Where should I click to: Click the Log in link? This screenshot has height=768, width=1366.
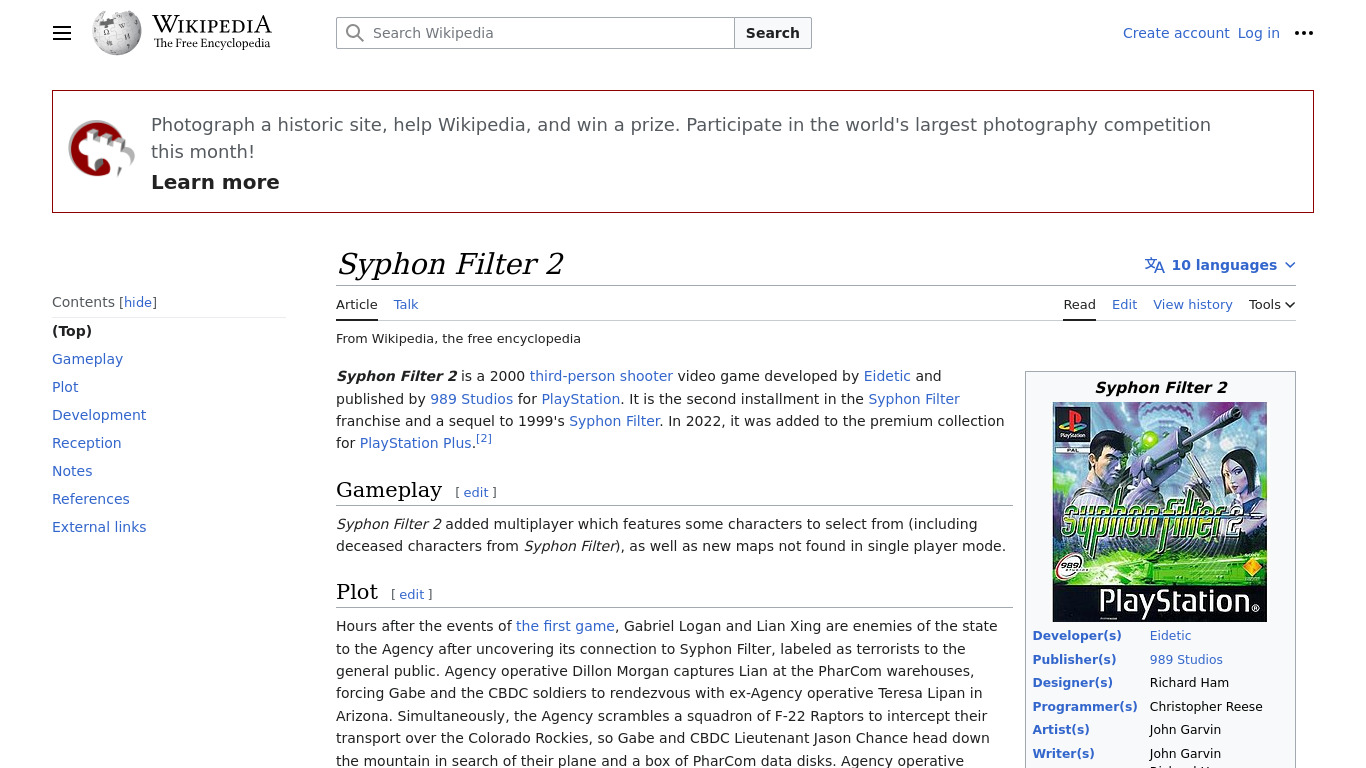[x=1258, y=33]
